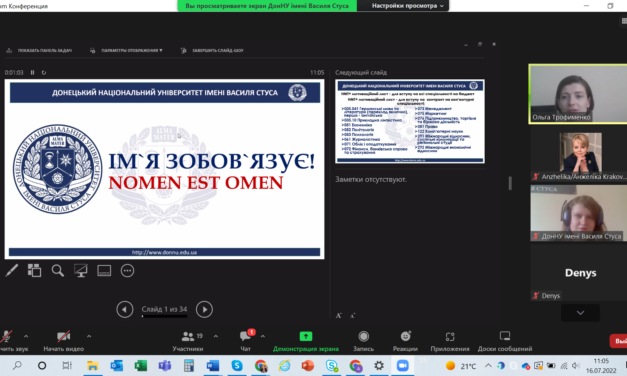The width and height of the screenshot is (627, 376).
Task: Toggle subtitles icon under the slide
Action: click(104, 271)
